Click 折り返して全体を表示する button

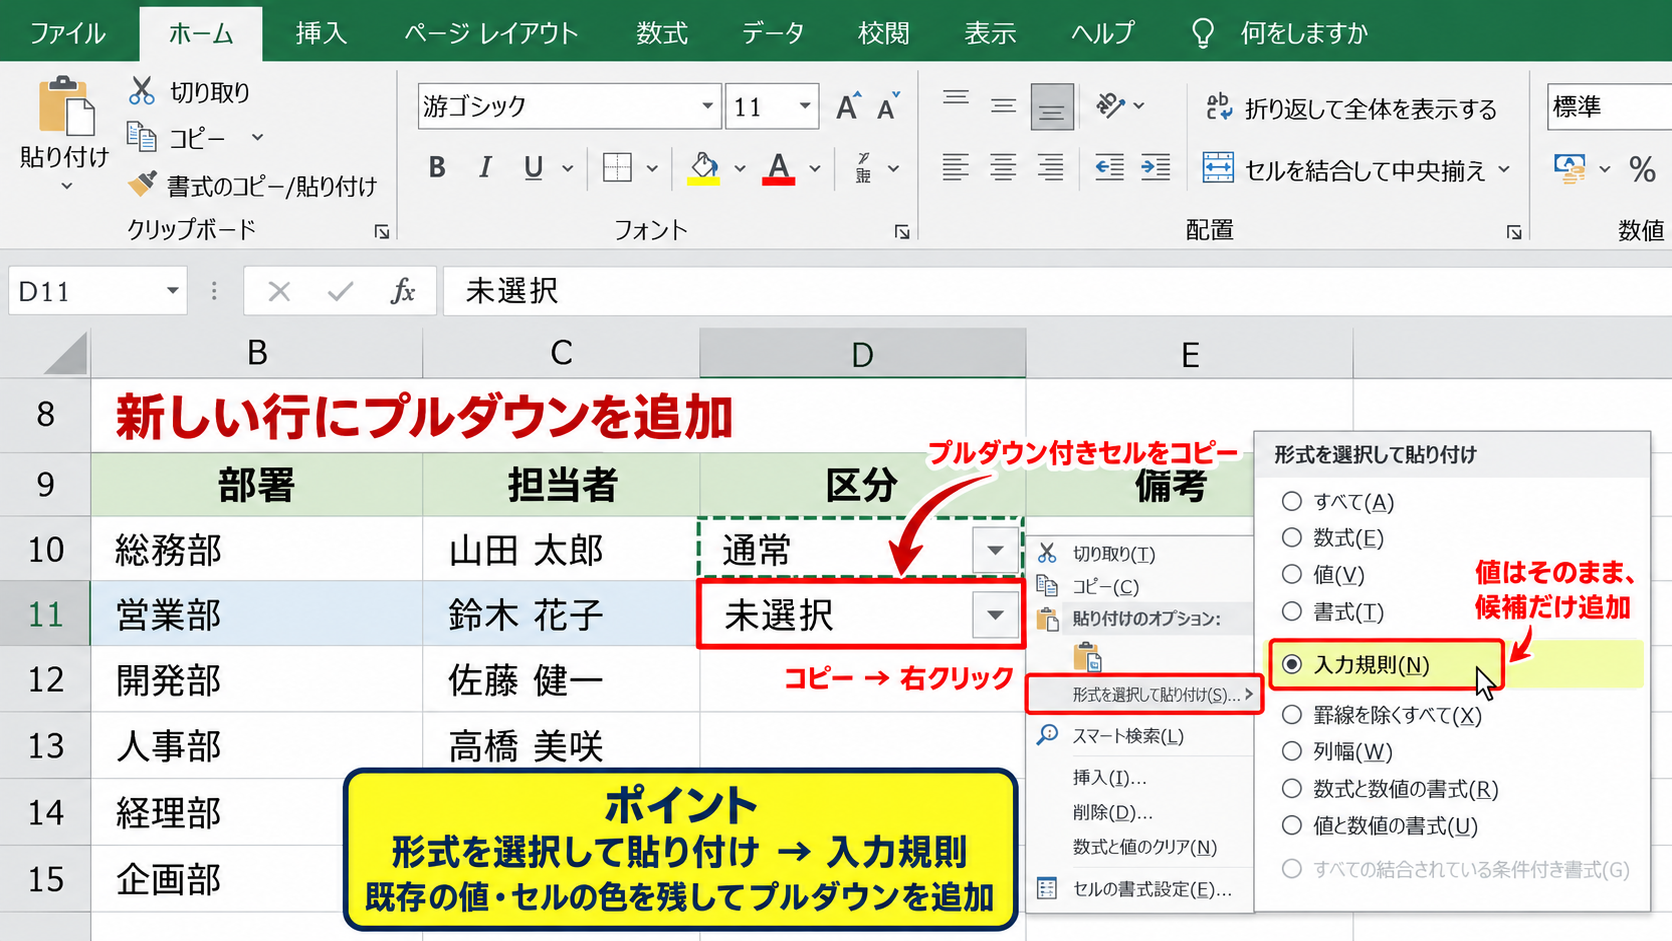tap(1352, 108)
